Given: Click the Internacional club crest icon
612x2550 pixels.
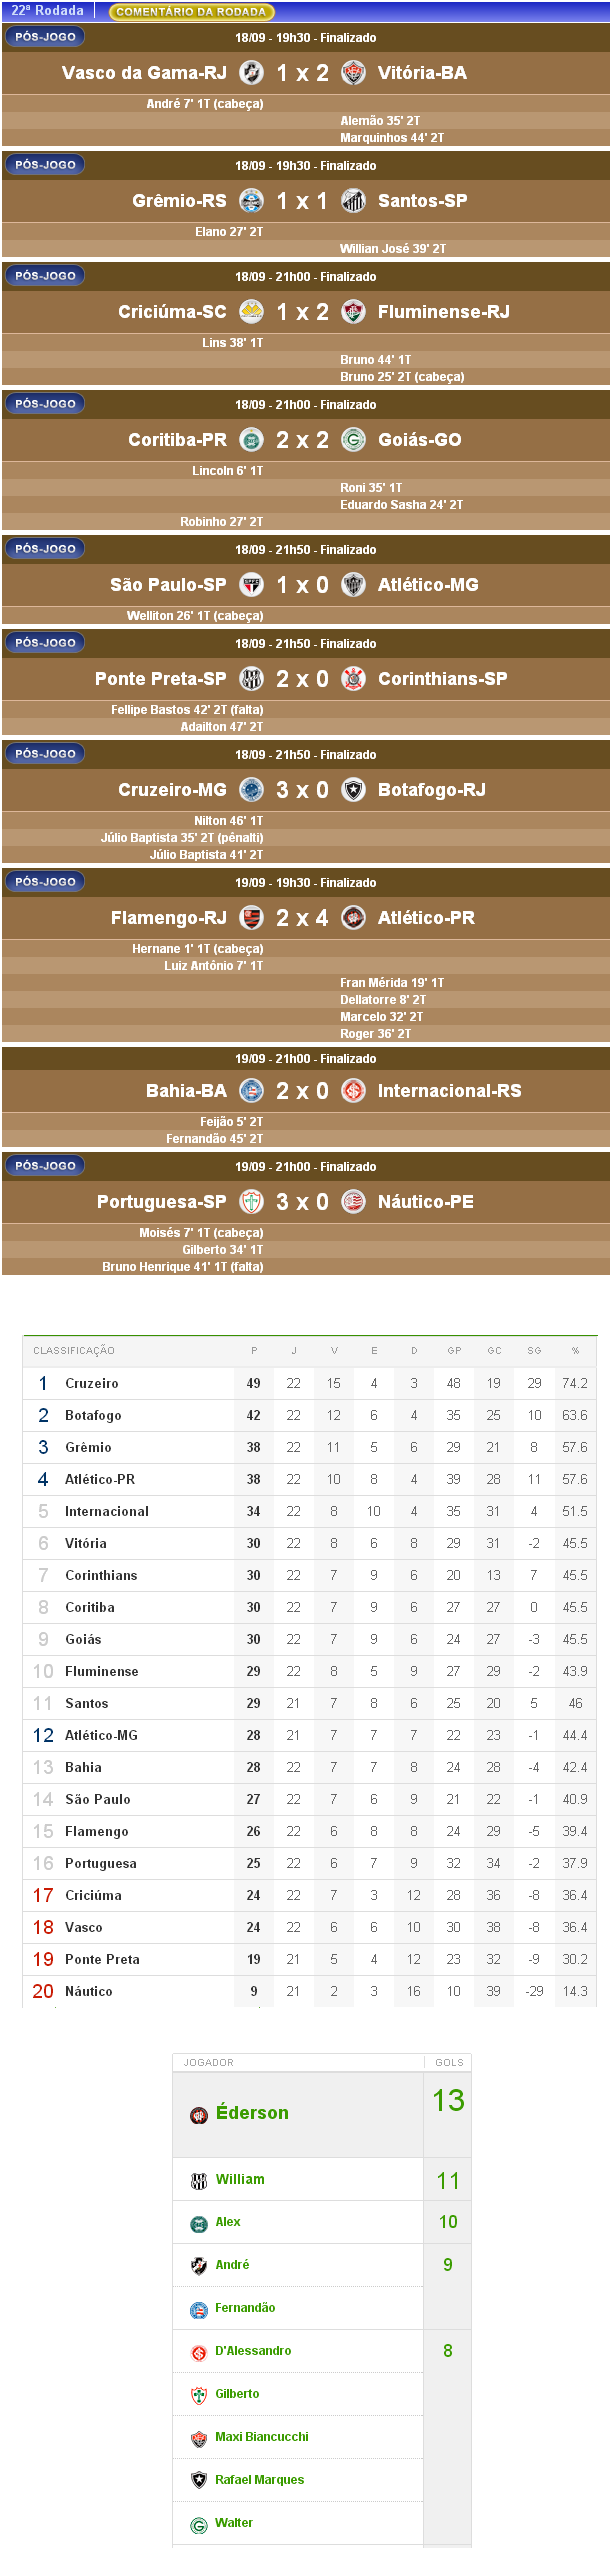Looking at the screenshot, I should click(353, 1091).
